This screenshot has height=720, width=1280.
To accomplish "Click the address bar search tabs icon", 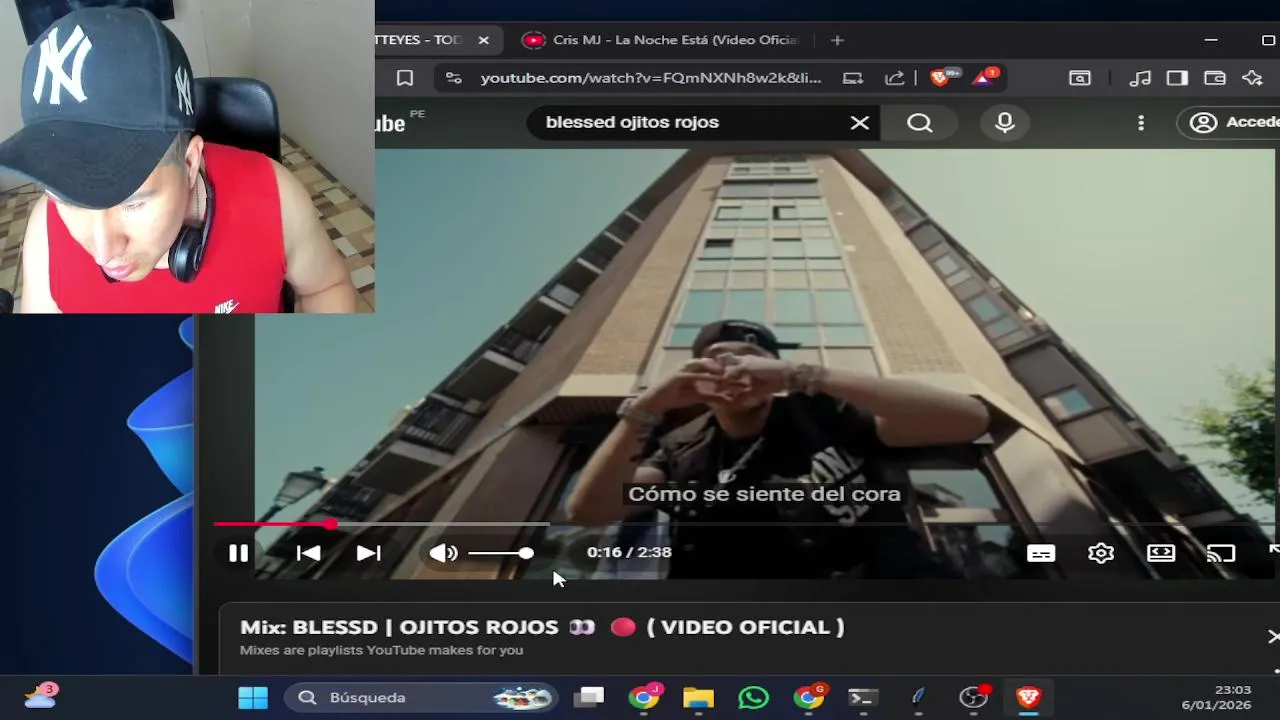I will pyautogui.click(x=1080, y=78).
